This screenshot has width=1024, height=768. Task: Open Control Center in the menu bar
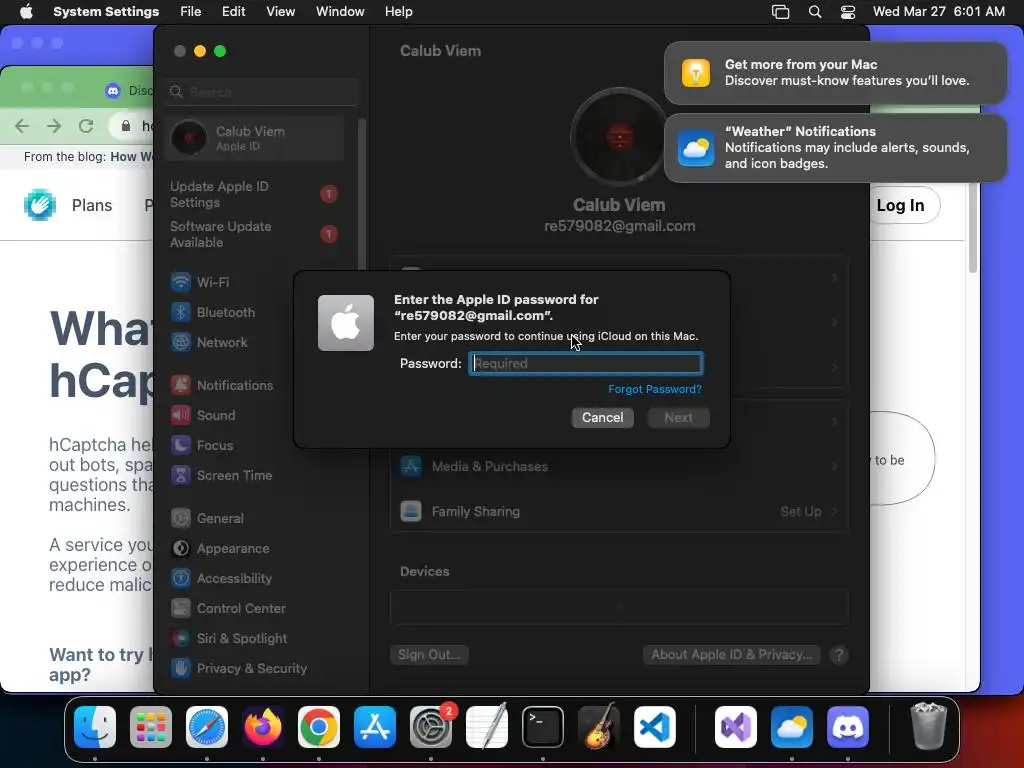coord(848,12)
